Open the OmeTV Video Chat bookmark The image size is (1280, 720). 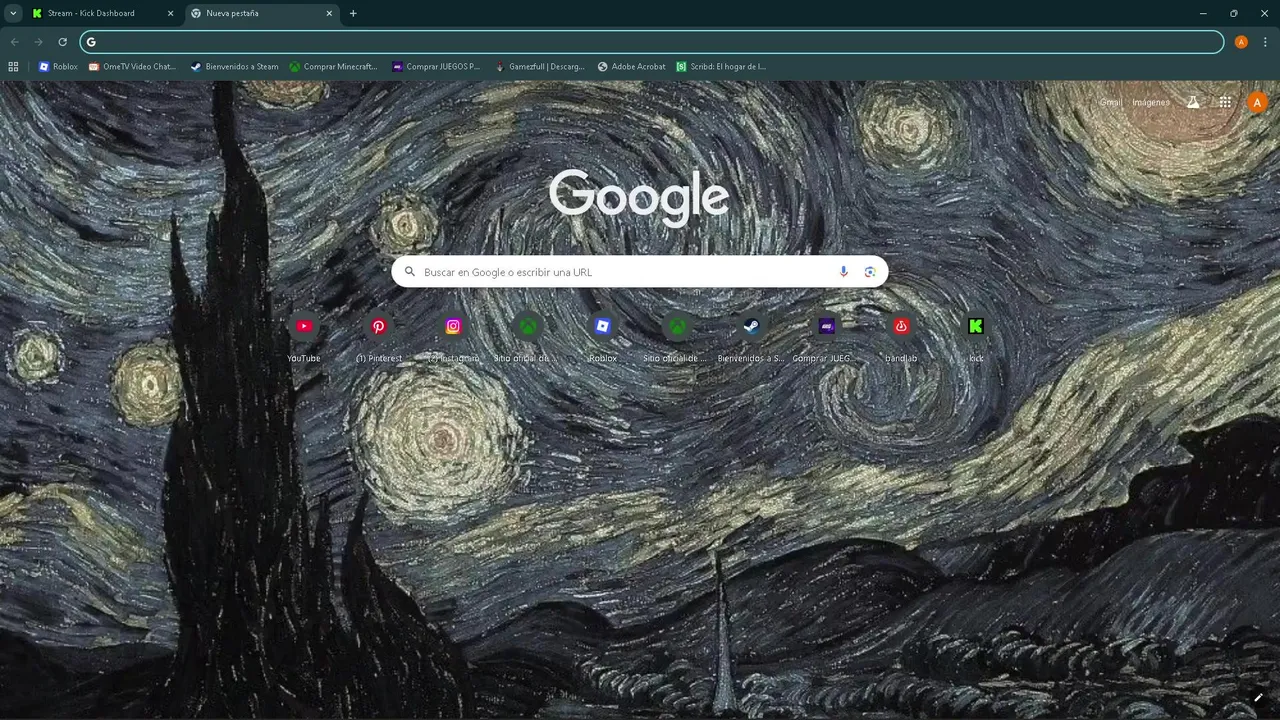point(132,67)
